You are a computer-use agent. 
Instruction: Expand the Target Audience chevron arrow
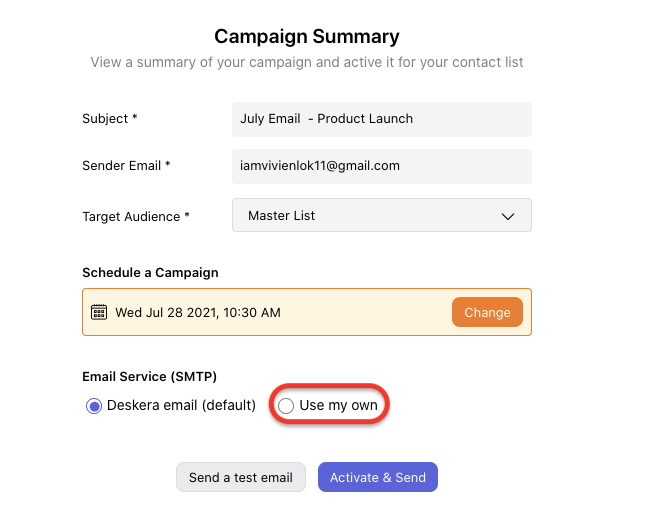coord(508,216)
